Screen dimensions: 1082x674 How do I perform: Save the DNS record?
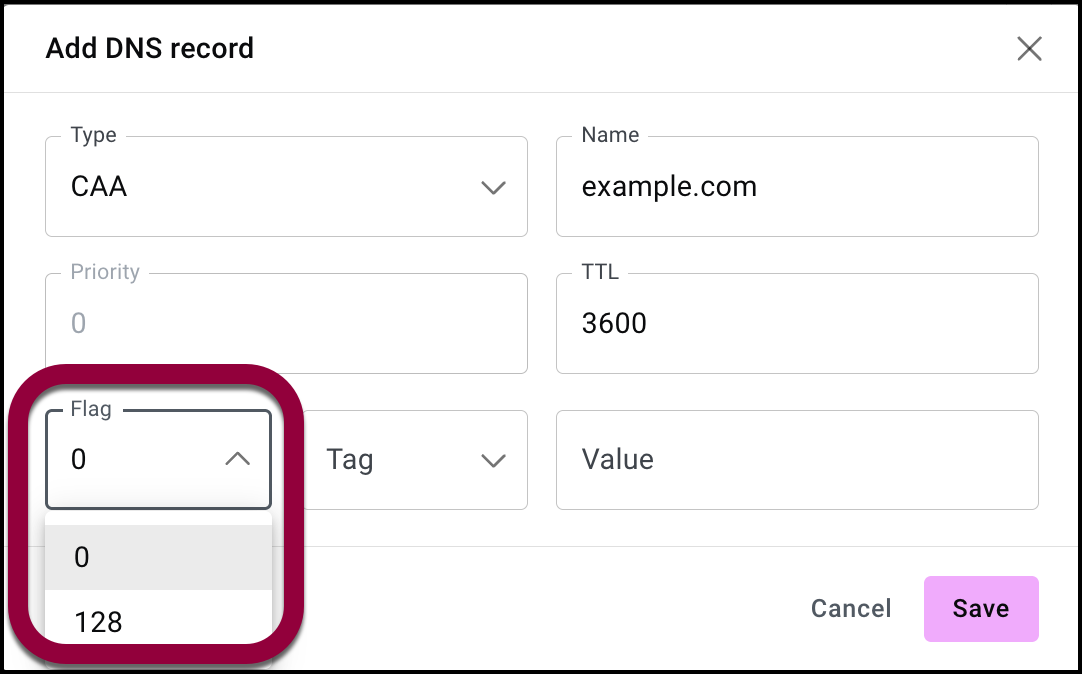980,609
